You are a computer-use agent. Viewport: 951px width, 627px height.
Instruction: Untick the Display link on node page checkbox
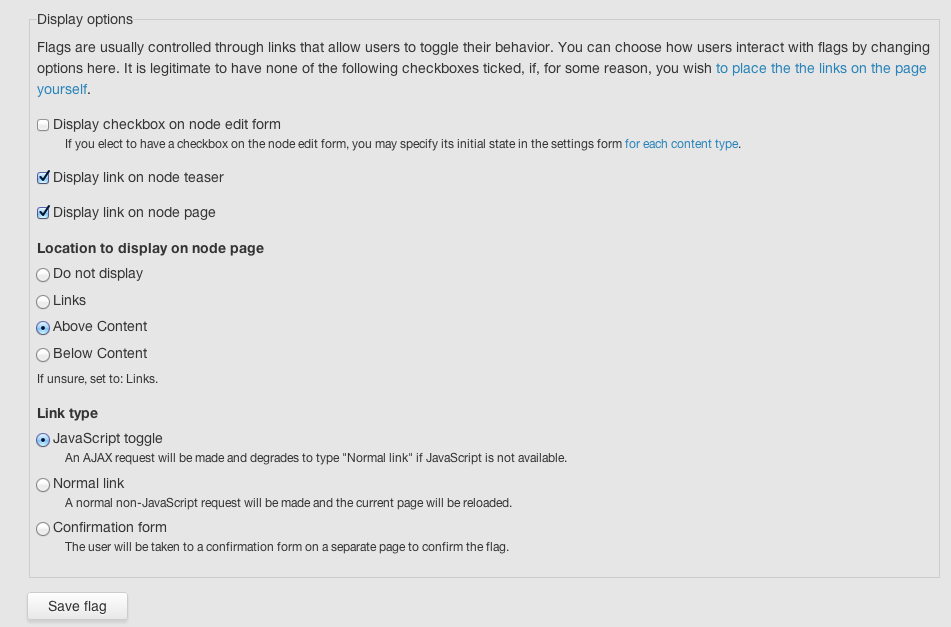[43, 213]
